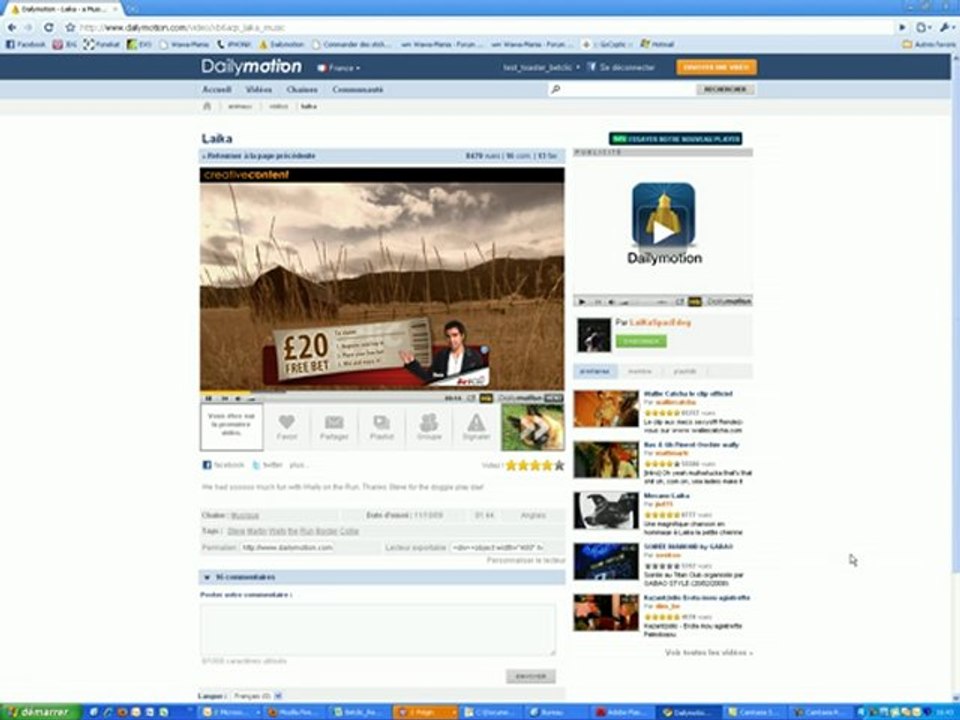Open the Accueil menu item
The width and height of the screenshot is (960, 720).
(217, 89)
